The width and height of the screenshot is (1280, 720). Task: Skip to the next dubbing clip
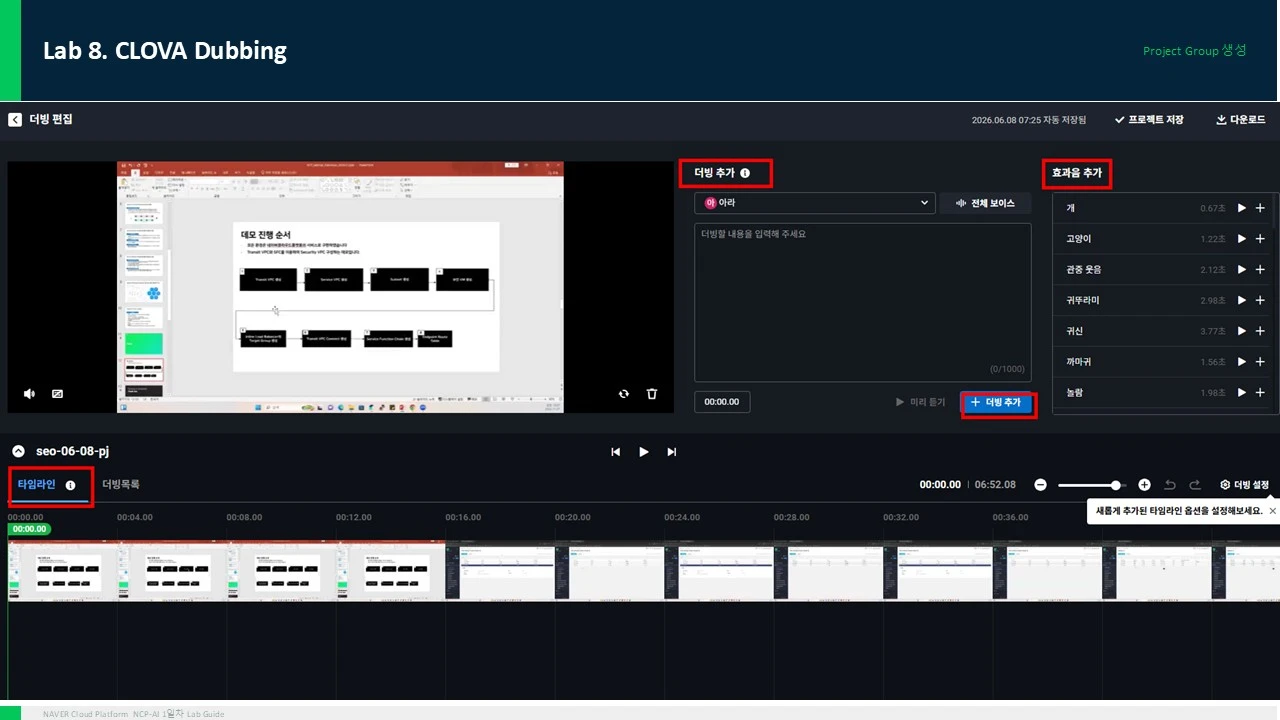[672, 452]
